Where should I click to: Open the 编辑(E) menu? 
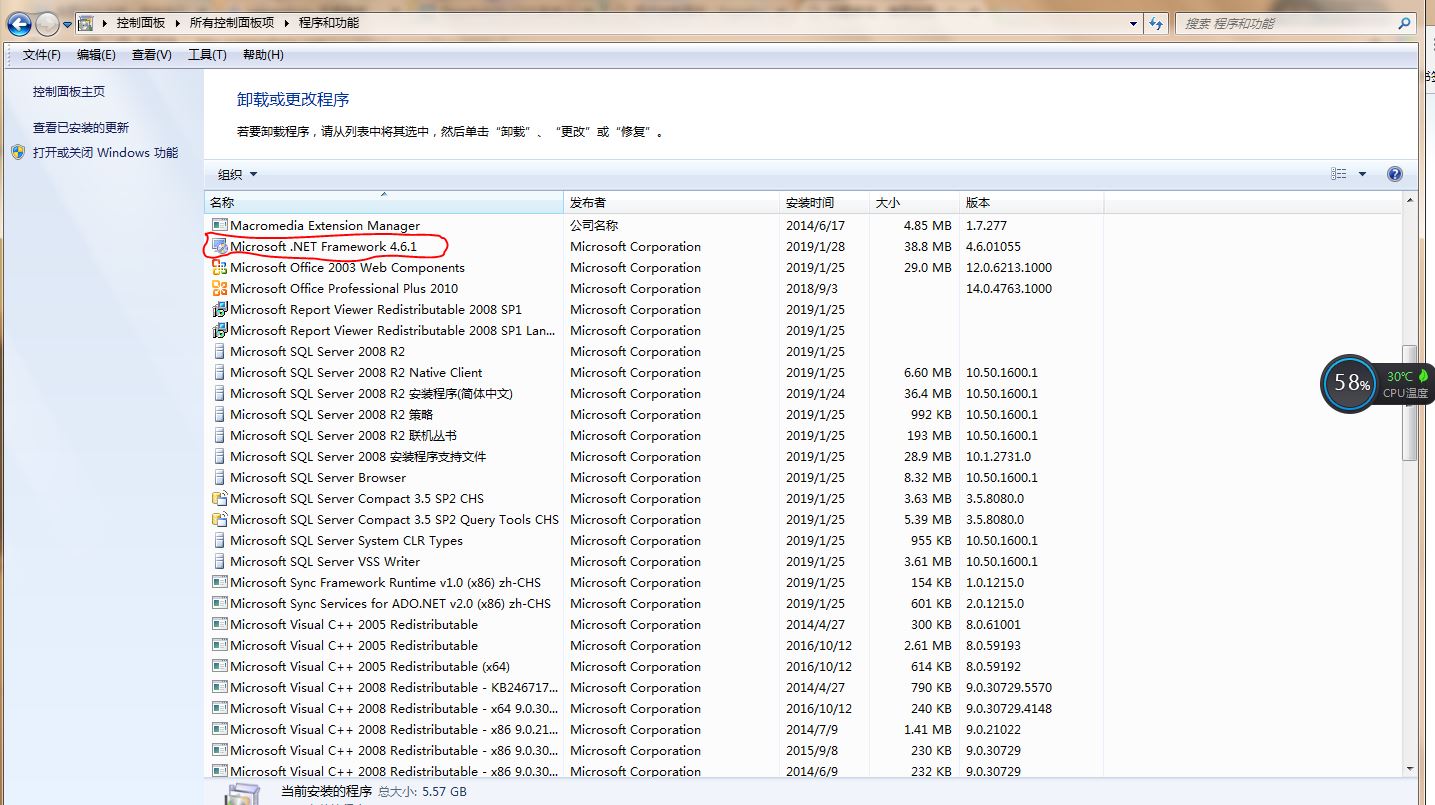click(x=96, y=55)
